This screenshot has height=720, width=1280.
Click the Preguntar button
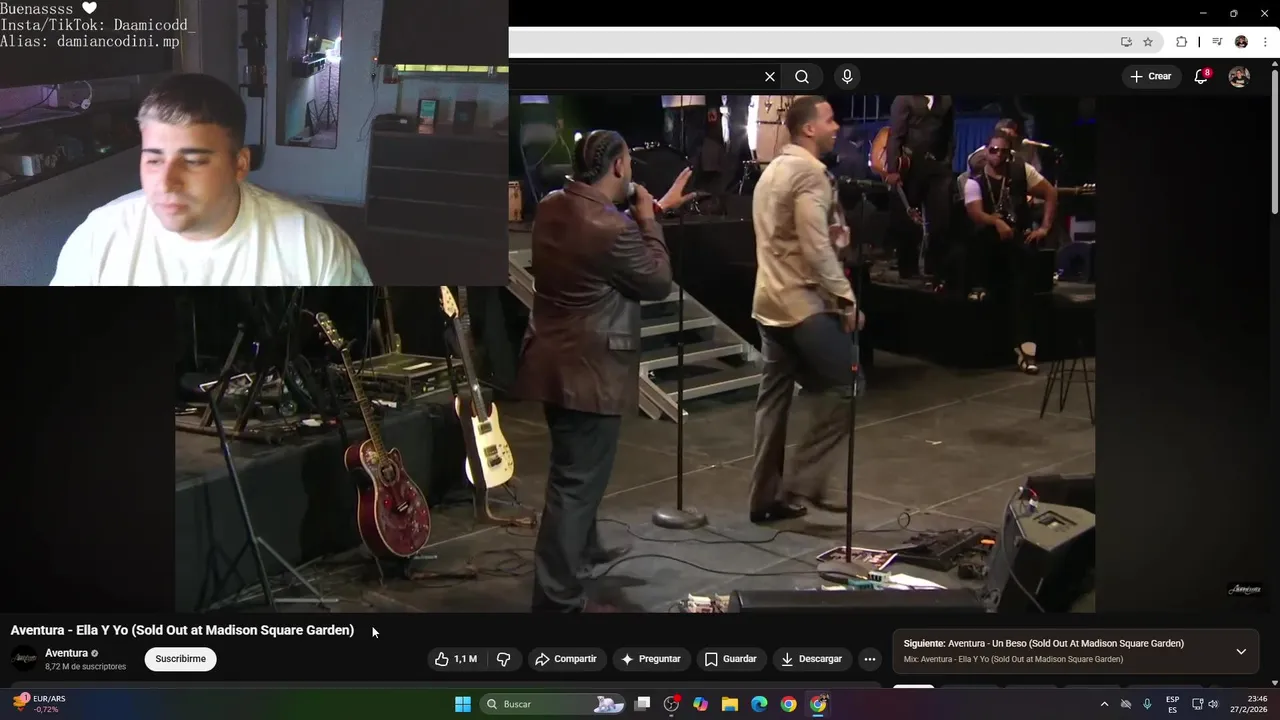[x=651, y=659]
